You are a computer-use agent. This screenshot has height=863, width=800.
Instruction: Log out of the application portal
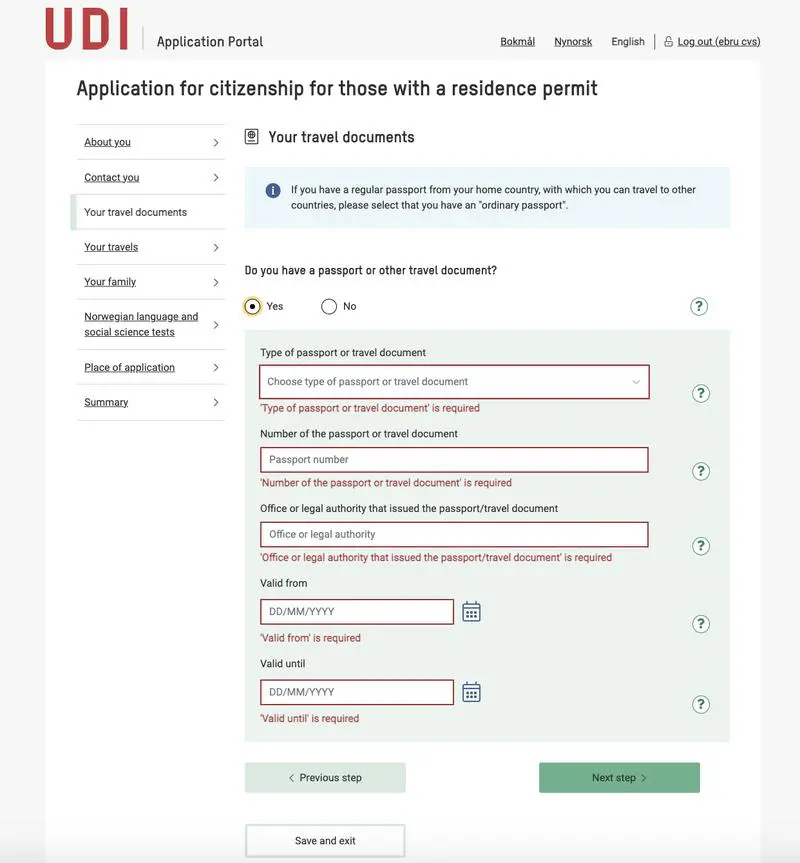[718, 42]
